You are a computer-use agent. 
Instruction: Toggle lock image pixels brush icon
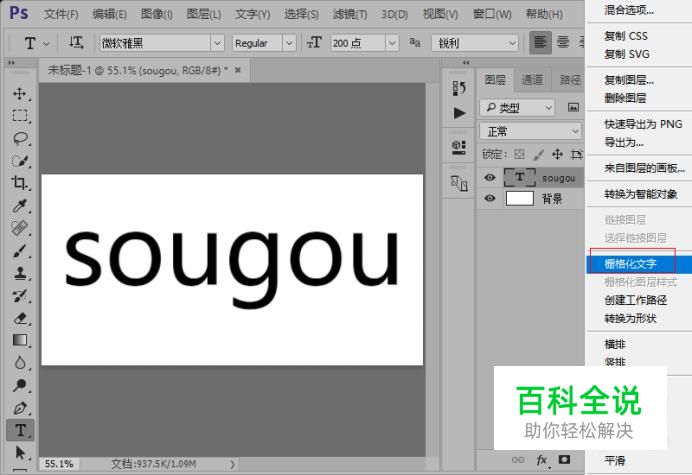(x=538, y=154)
